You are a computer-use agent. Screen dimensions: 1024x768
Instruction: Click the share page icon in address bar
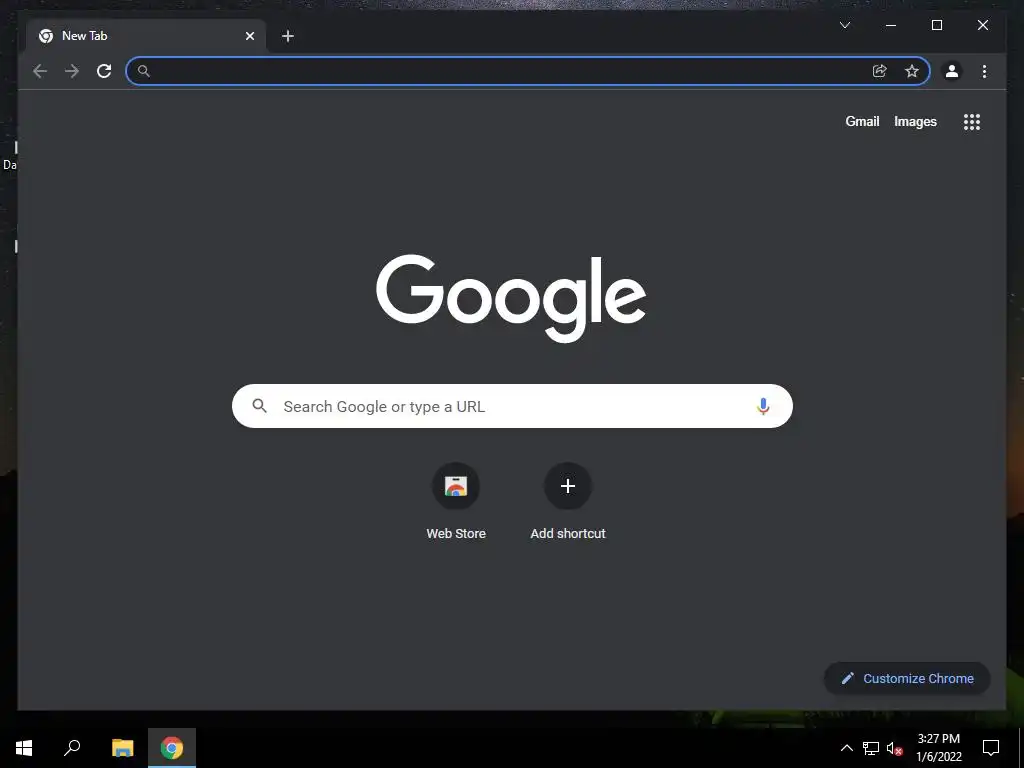pyautogui.click(x=880, y=71)
